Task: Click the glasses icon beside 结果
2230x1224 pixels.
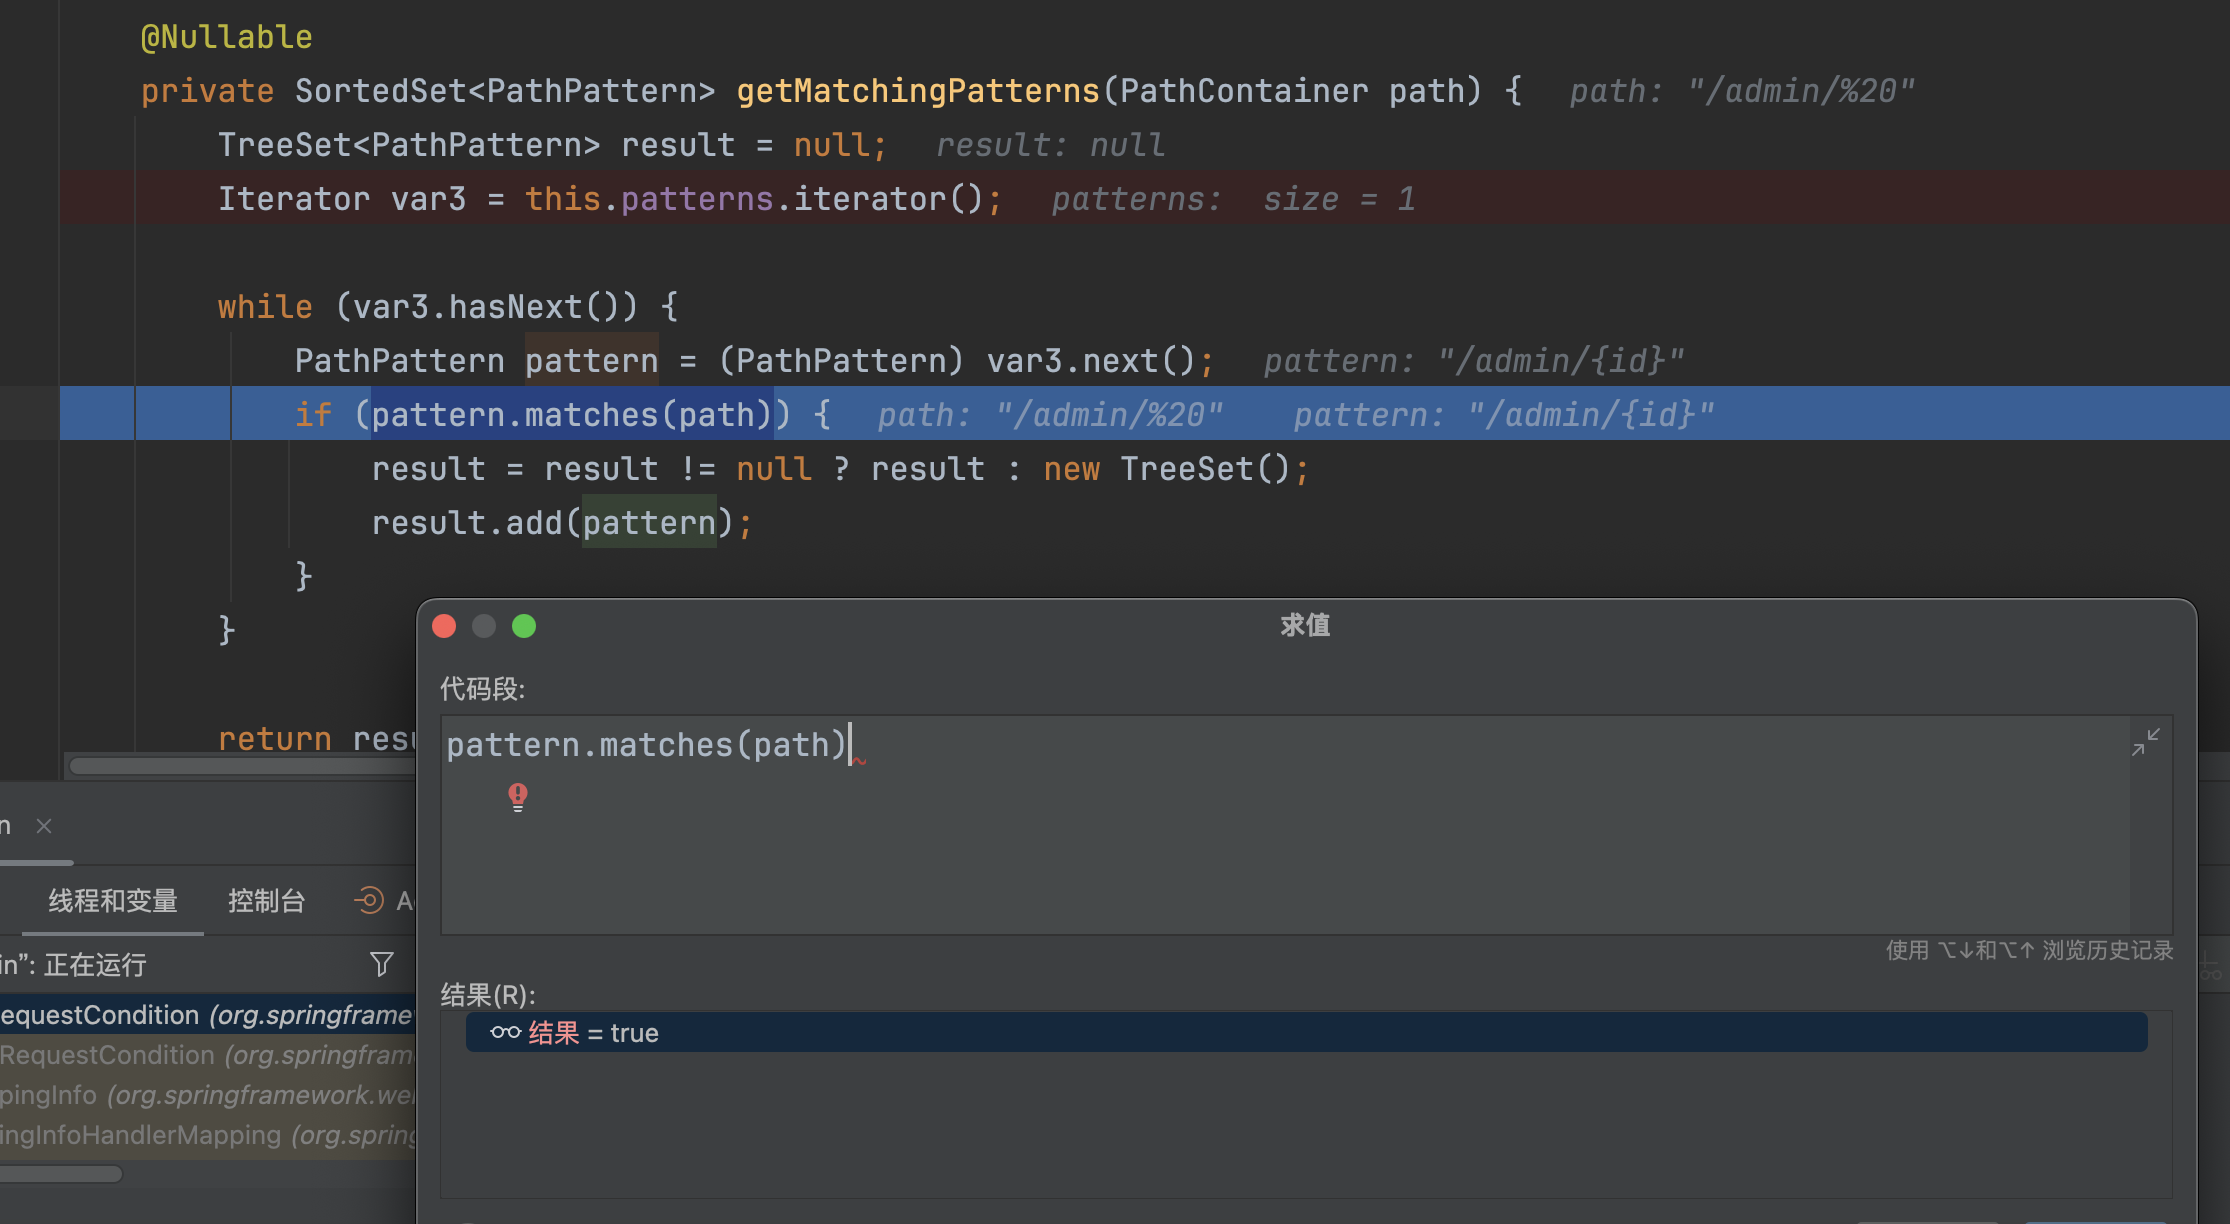Action: point(505,1032)
